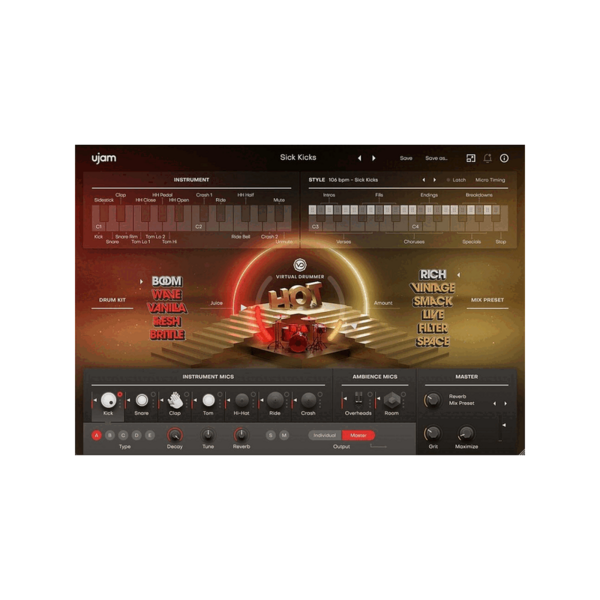The image size is (600, 600).
Task: Solo the channel with S button
Action: (x=271, y=435)
